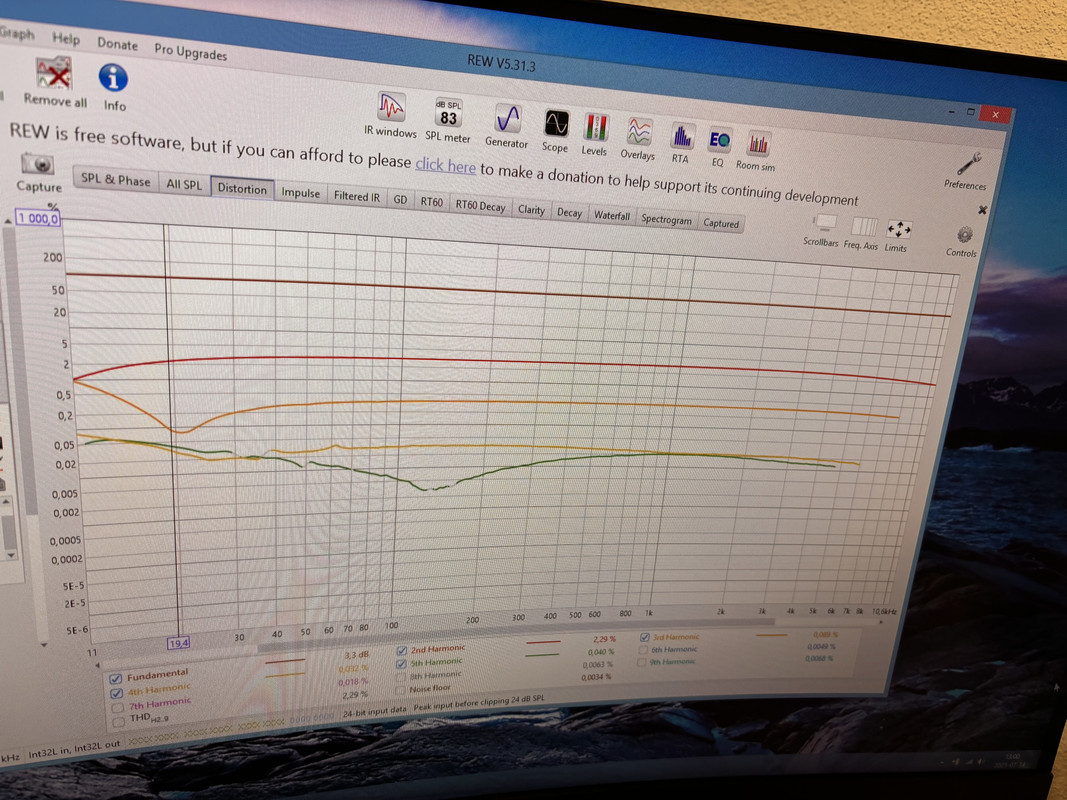Open the Captured tab
The width and height of the screenshot is (1067, 800).
coord(721,224)
